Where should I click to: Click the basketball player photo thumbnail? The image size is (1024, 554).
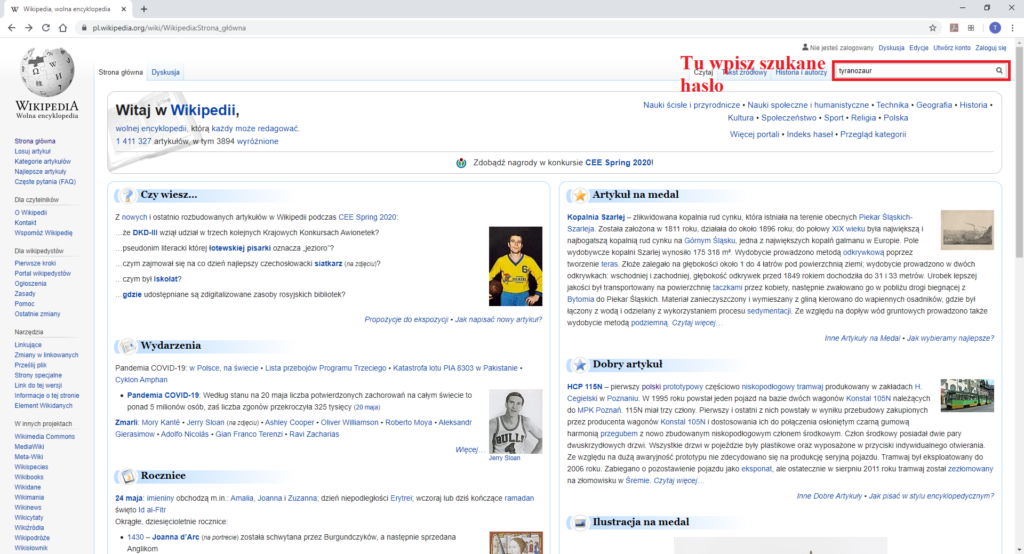coord(515,266)
